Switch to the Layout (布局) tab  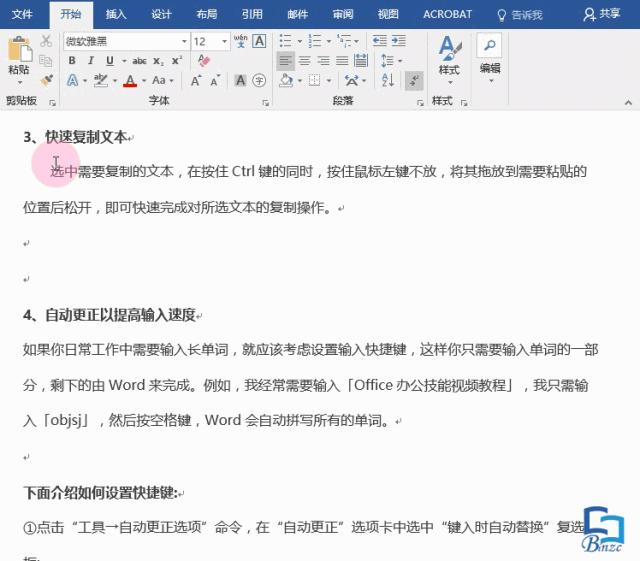(207, 15)
